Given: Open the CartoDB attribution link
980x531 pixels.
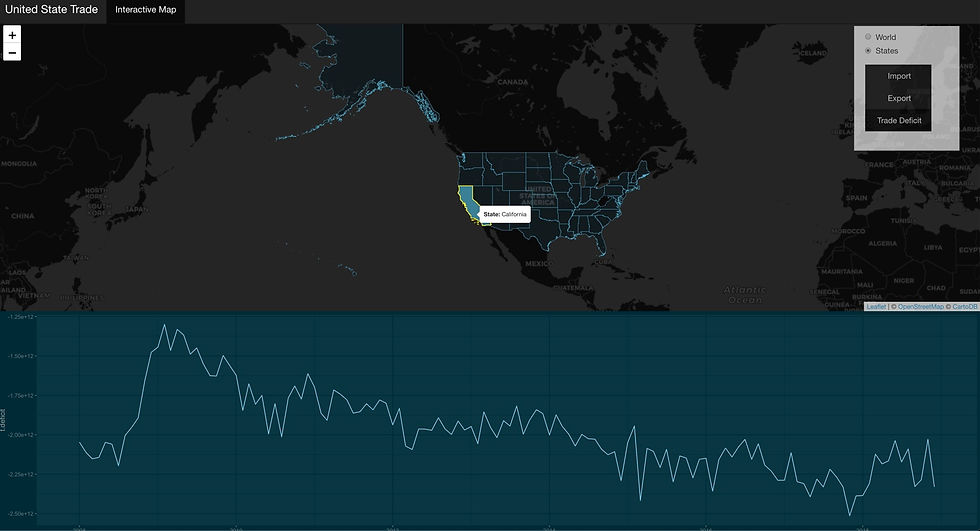Looking at the screenshot, I should coord(964,307).
